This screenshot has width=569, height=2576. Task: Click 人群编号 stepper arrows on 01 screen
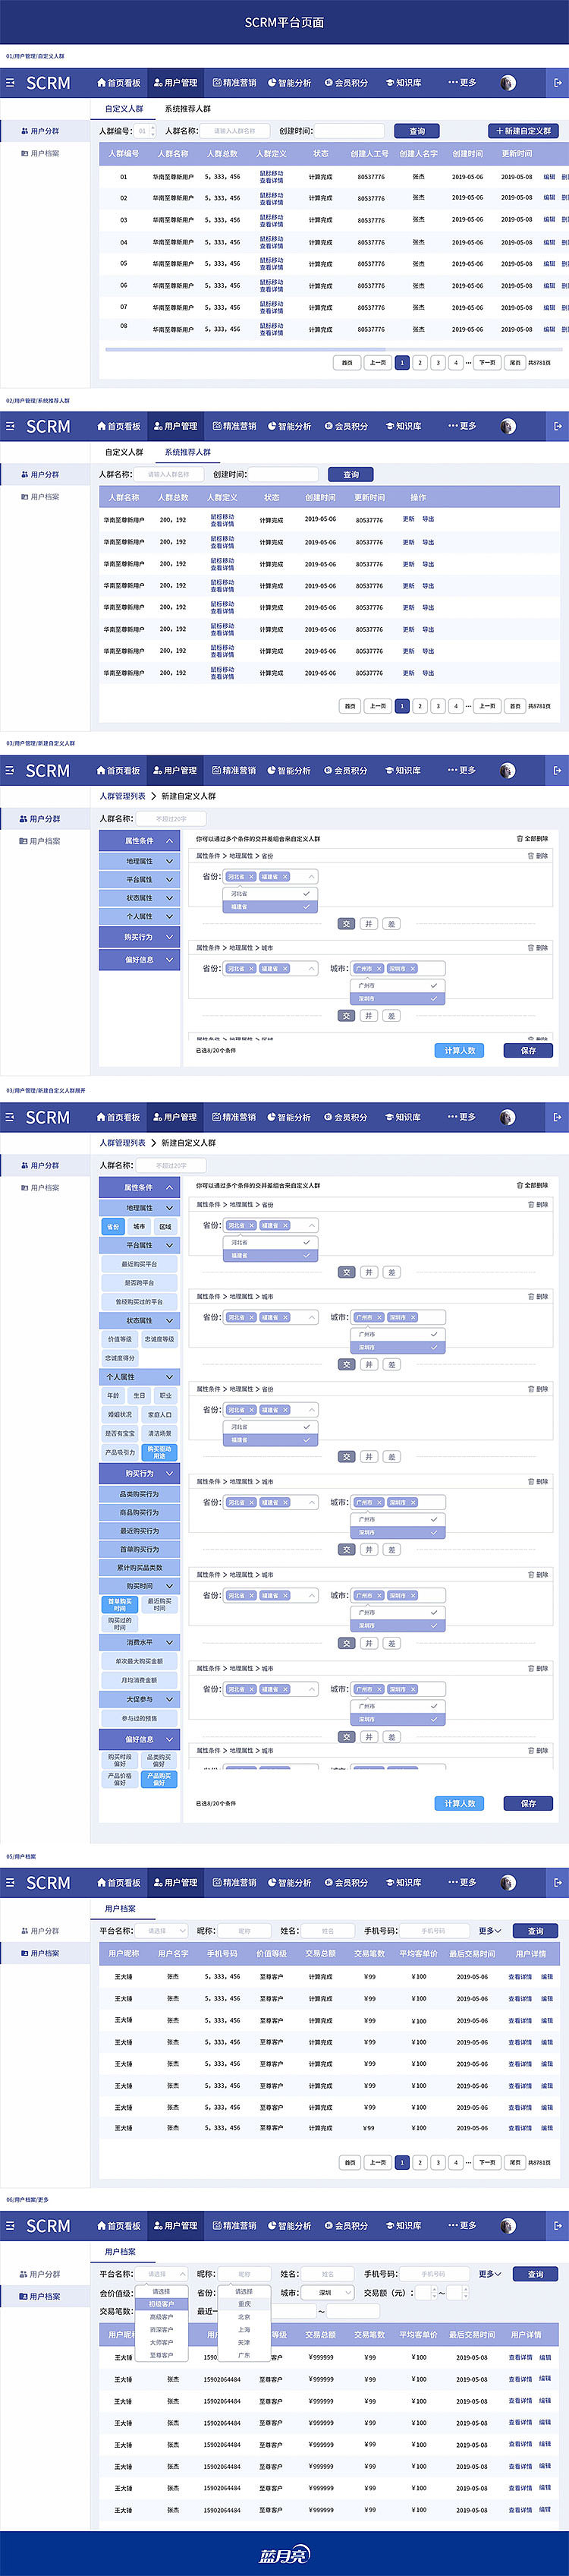click(x=152, y=131)
